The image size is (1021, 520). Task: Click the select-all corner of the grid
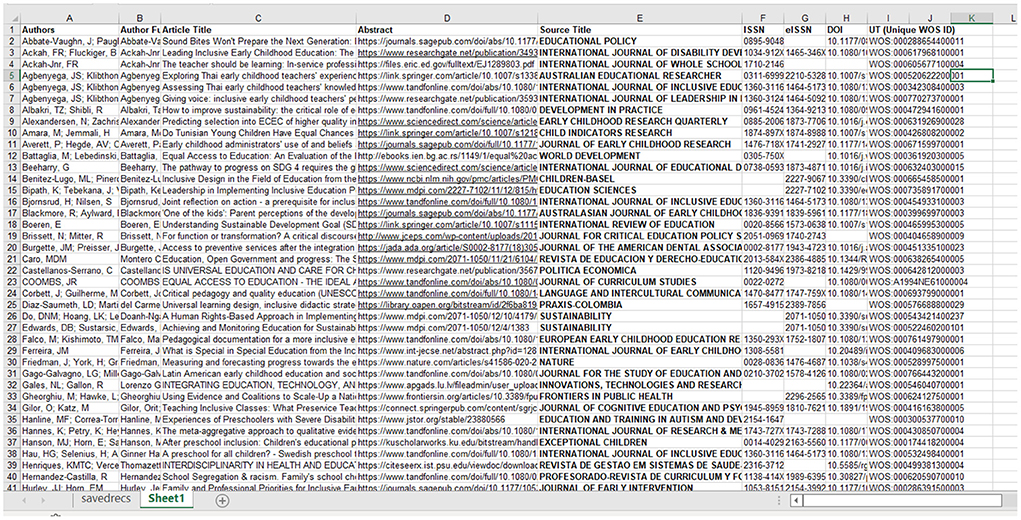pos(10,19)
